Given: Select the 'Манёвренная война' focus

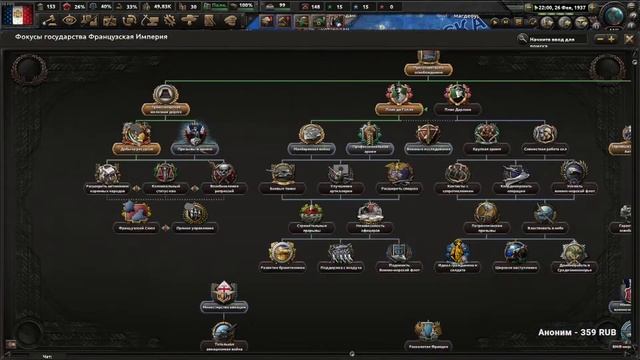Looking at the screenshot, I should click(311, 138).
